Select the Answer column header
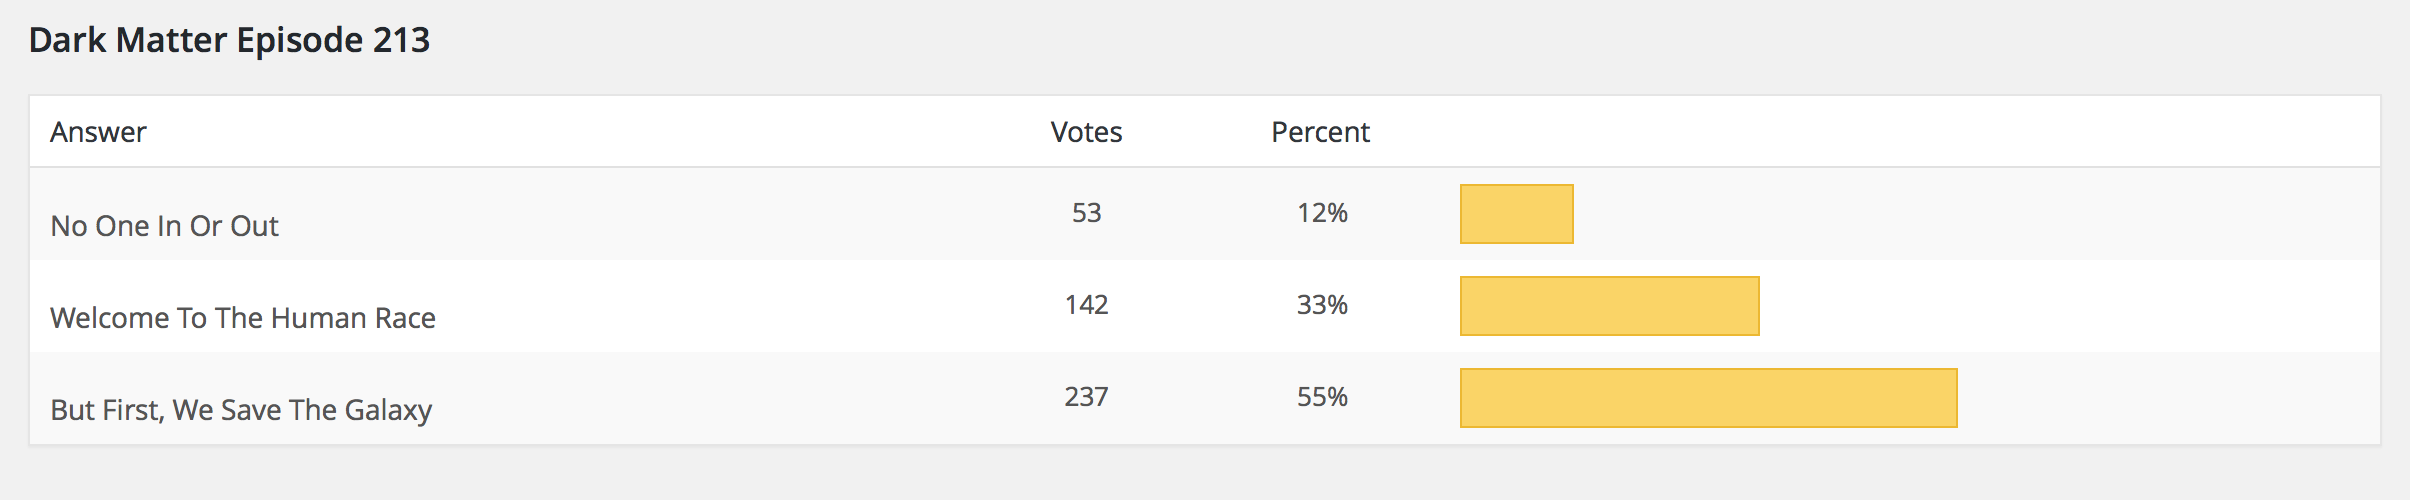 [98, 132]
